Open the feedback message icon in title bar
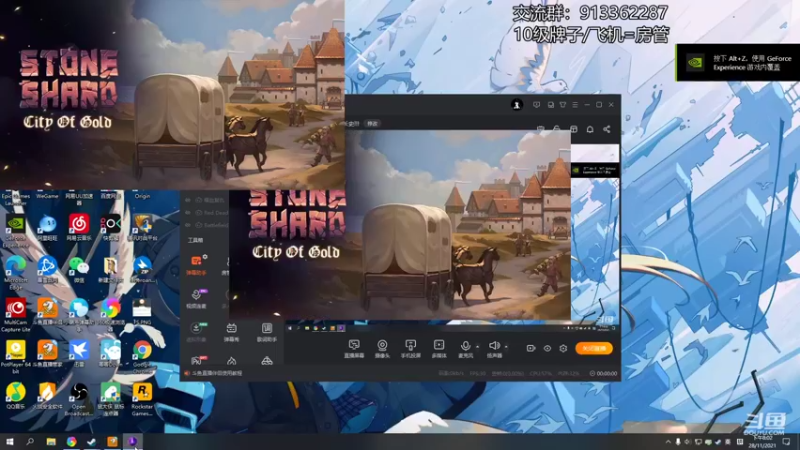 (x=536, y=105)
